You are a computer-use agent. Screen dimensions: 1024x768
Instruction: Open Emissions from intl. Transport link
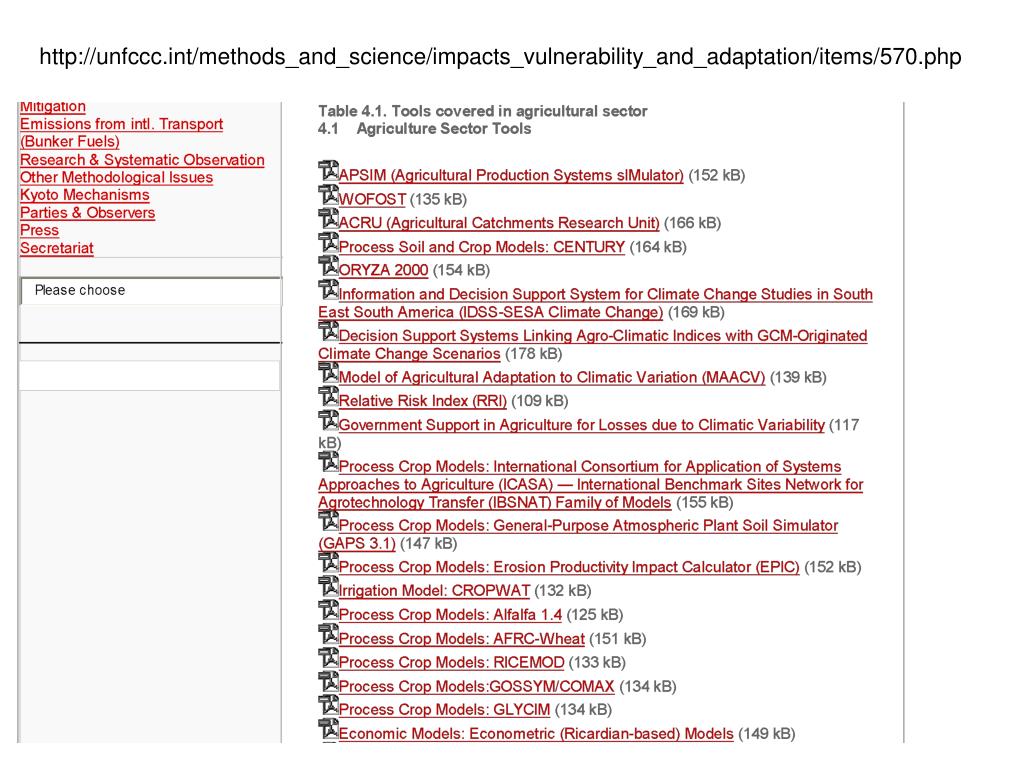tap(121, 133)
